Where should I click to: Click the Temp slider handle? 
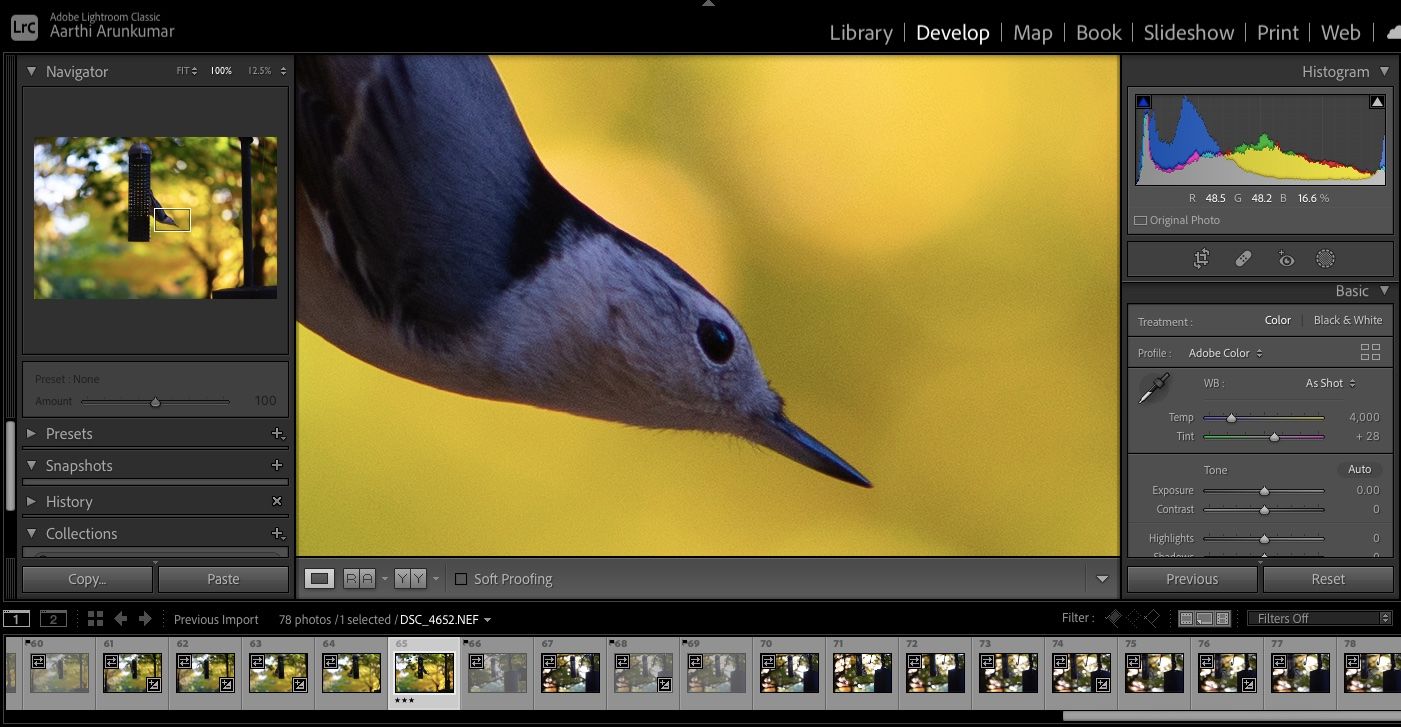point(1231,418)
